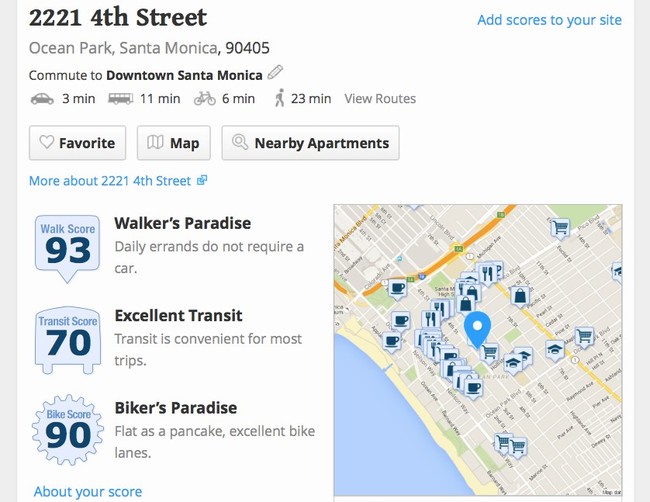This screenshot has width=650, height=502.
Task: Open More about 2221 4th Street link
Action: [118, 181]
